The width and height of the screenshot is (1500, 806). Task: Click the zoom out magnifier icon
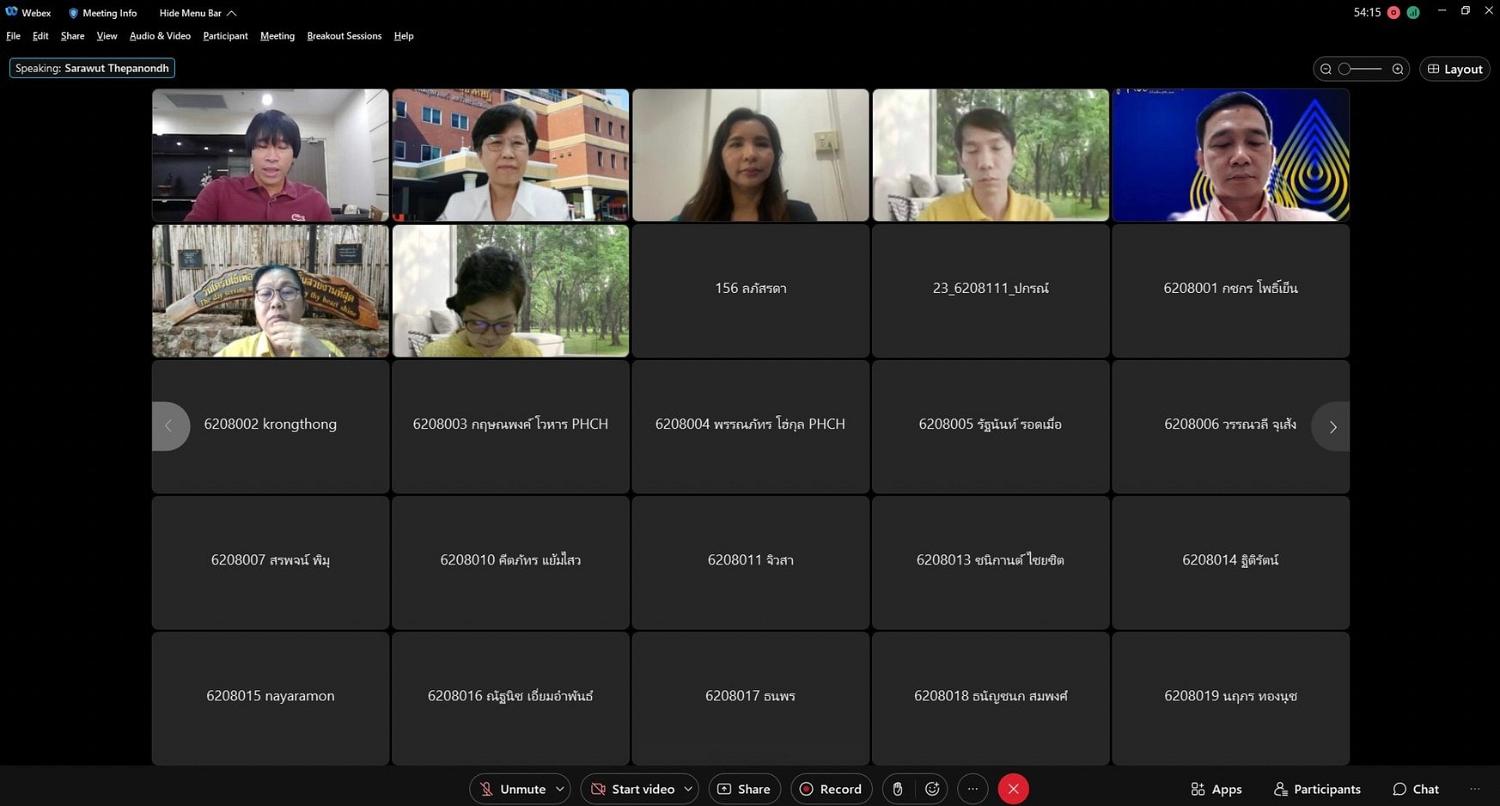pyautogui.click(x=1326, y=69)
